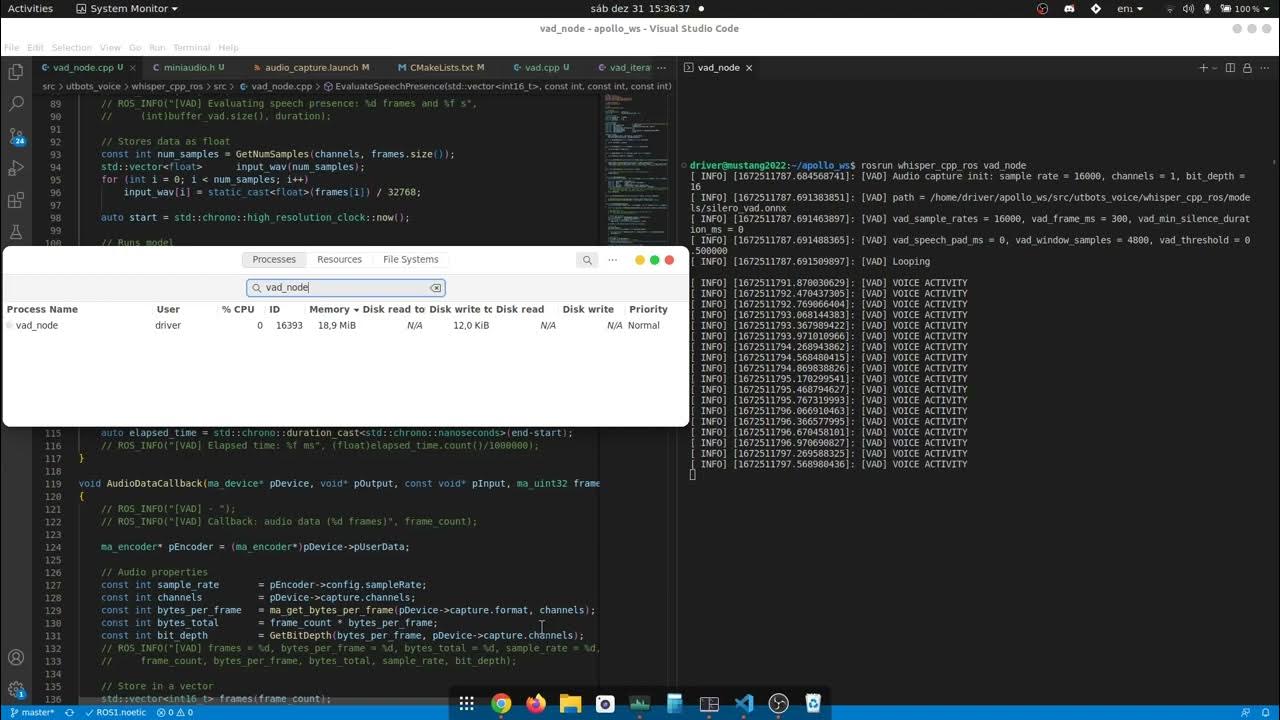Screen dimensions: 1280x720
Task: Launch Firefox from the dock
Action: click(x=536, y=704)
